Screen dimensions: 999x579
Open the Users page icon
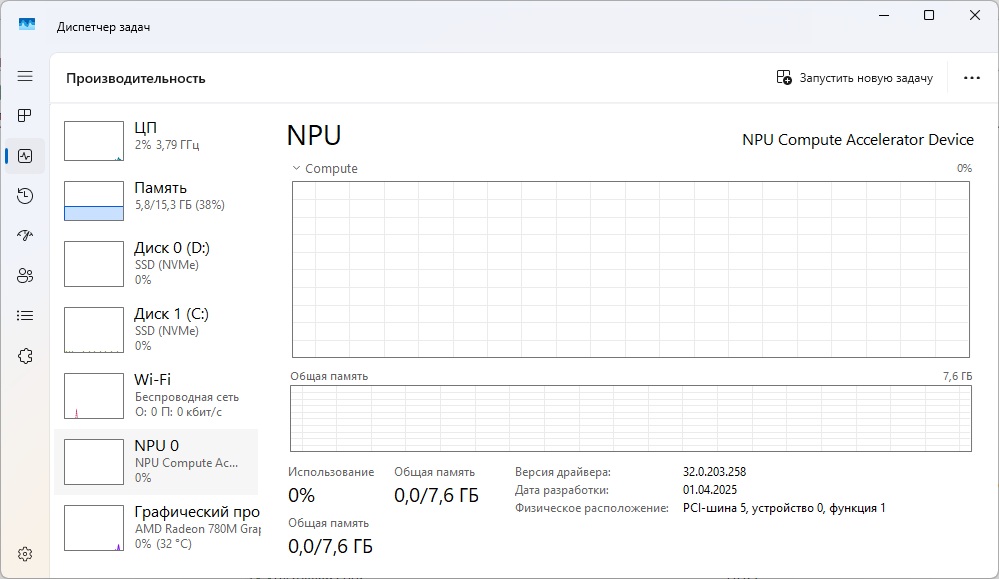point(25,276)
